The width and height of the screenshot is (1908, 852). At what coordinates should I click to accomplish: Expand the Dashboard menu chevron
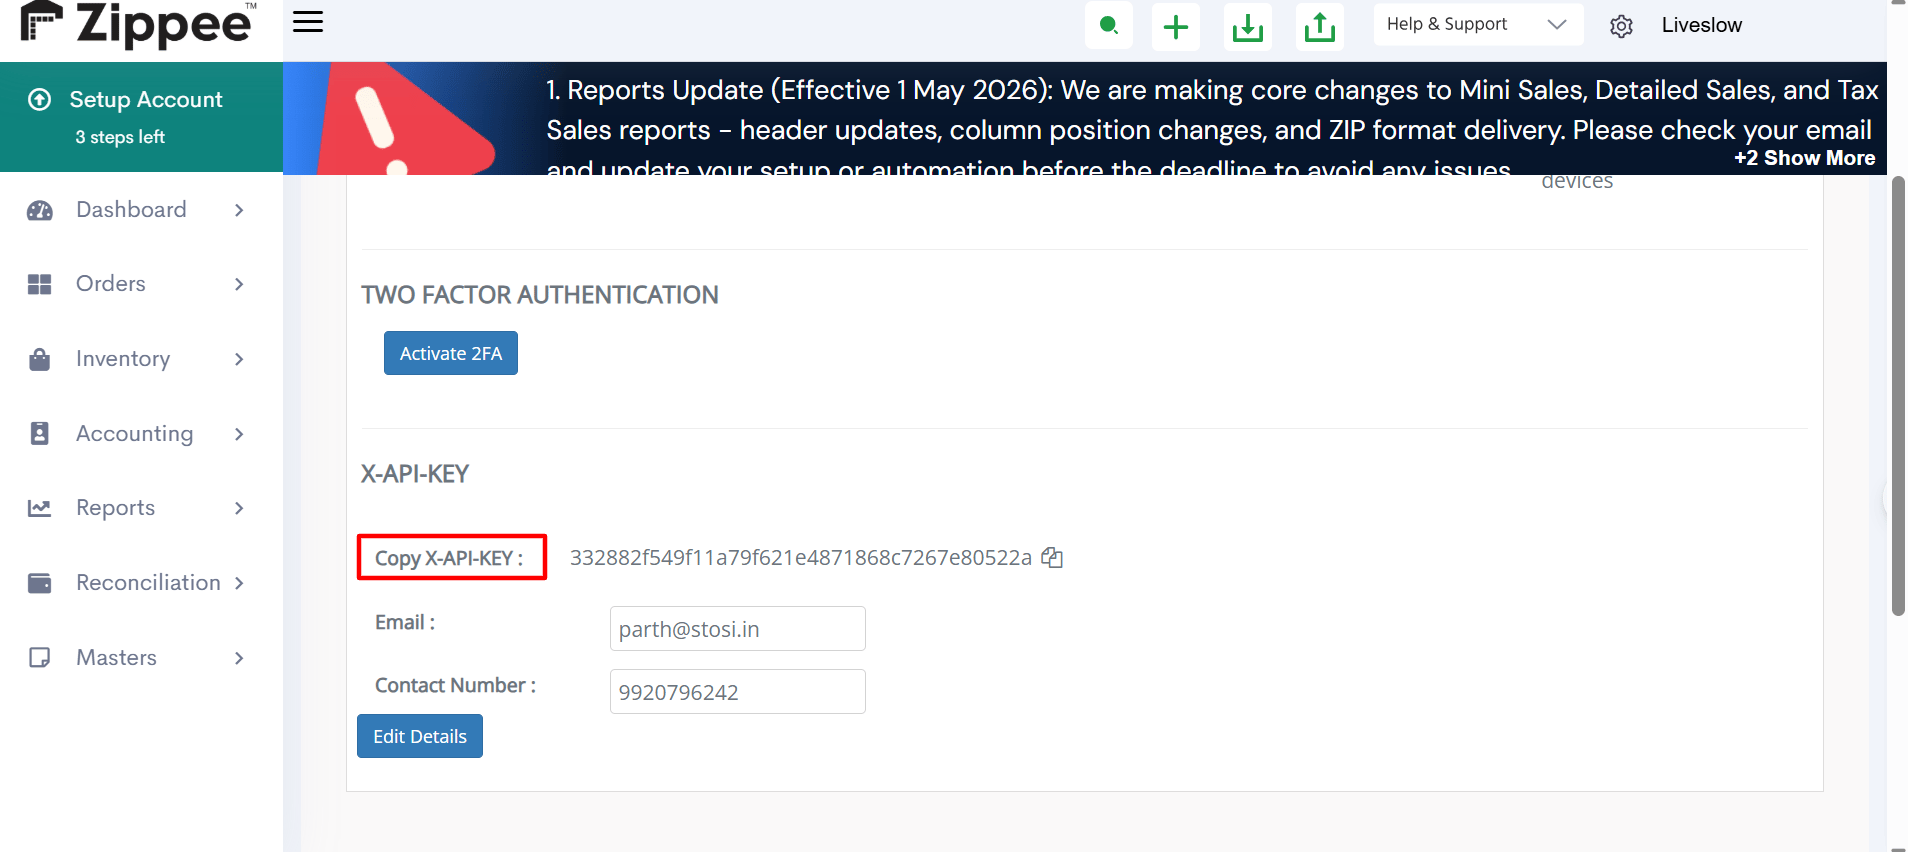[239, 210]
